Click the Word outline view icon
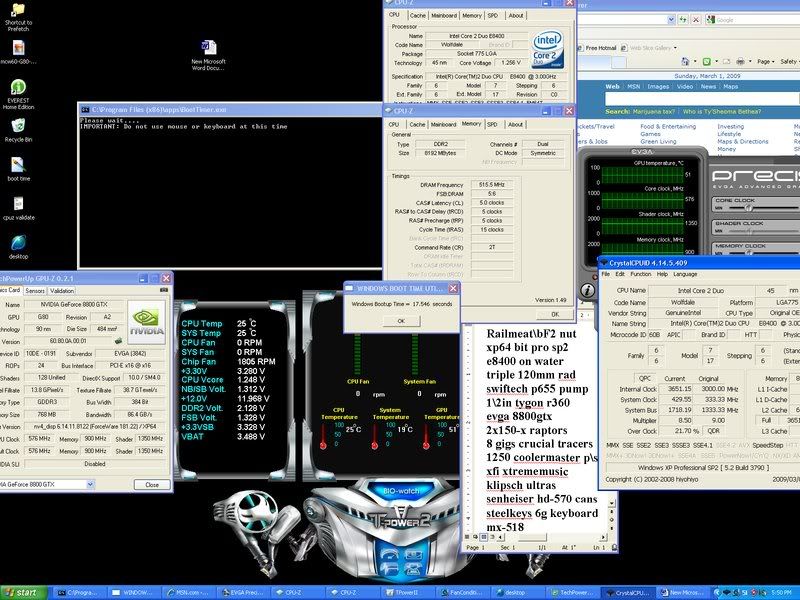 pyautogui.click(x=492, y=537)
